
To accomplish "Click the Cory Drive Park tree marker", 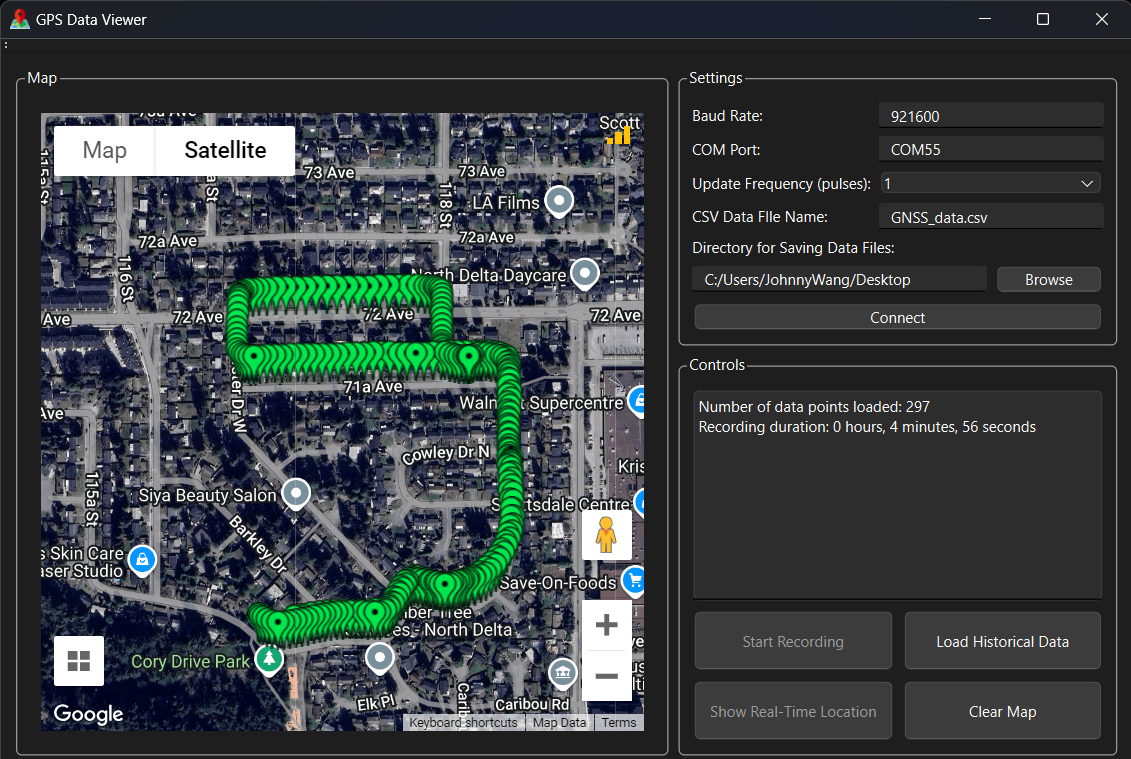I will pos(270,659).
